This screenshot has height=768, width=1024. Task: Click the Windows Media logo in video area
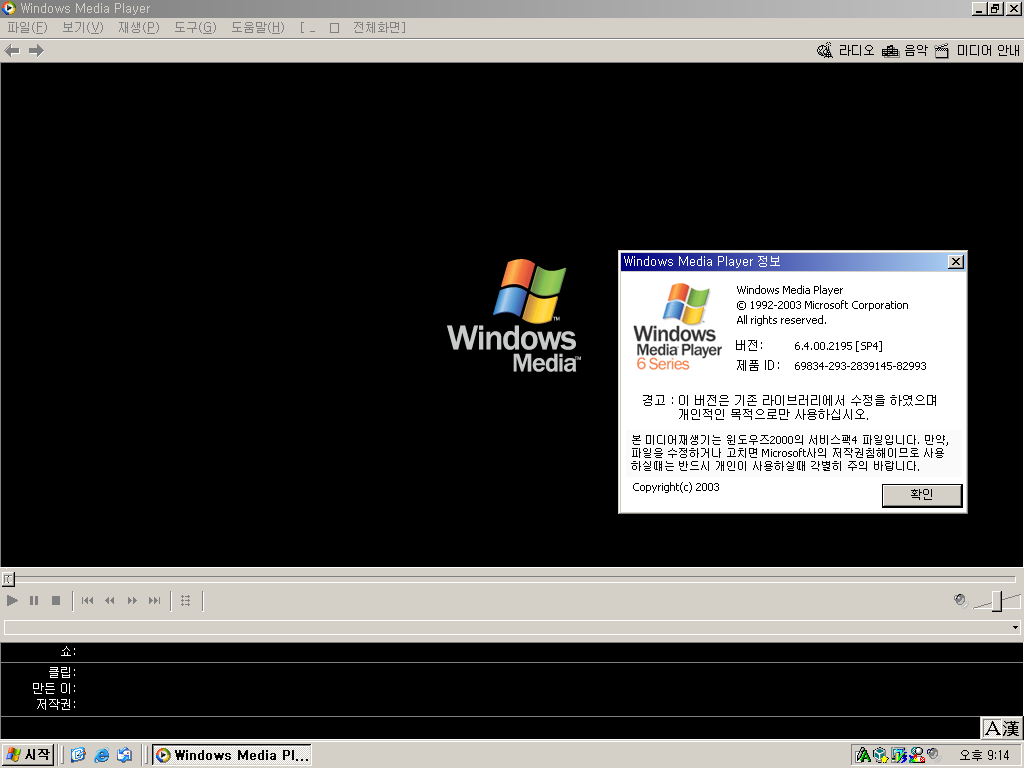[513, 316]
